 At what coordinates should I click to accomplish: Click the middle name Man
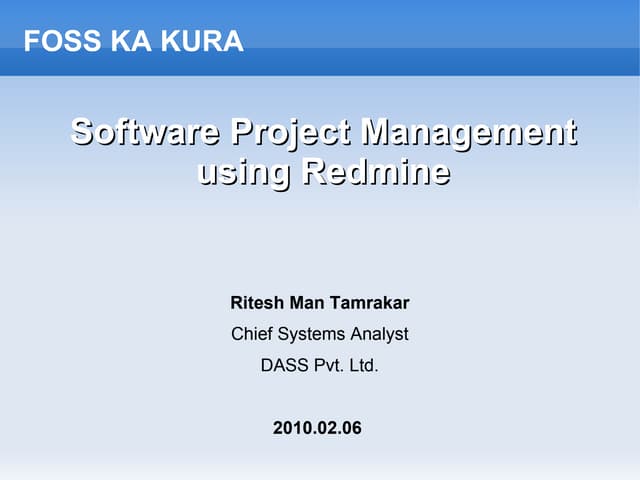tap(307, 303)
